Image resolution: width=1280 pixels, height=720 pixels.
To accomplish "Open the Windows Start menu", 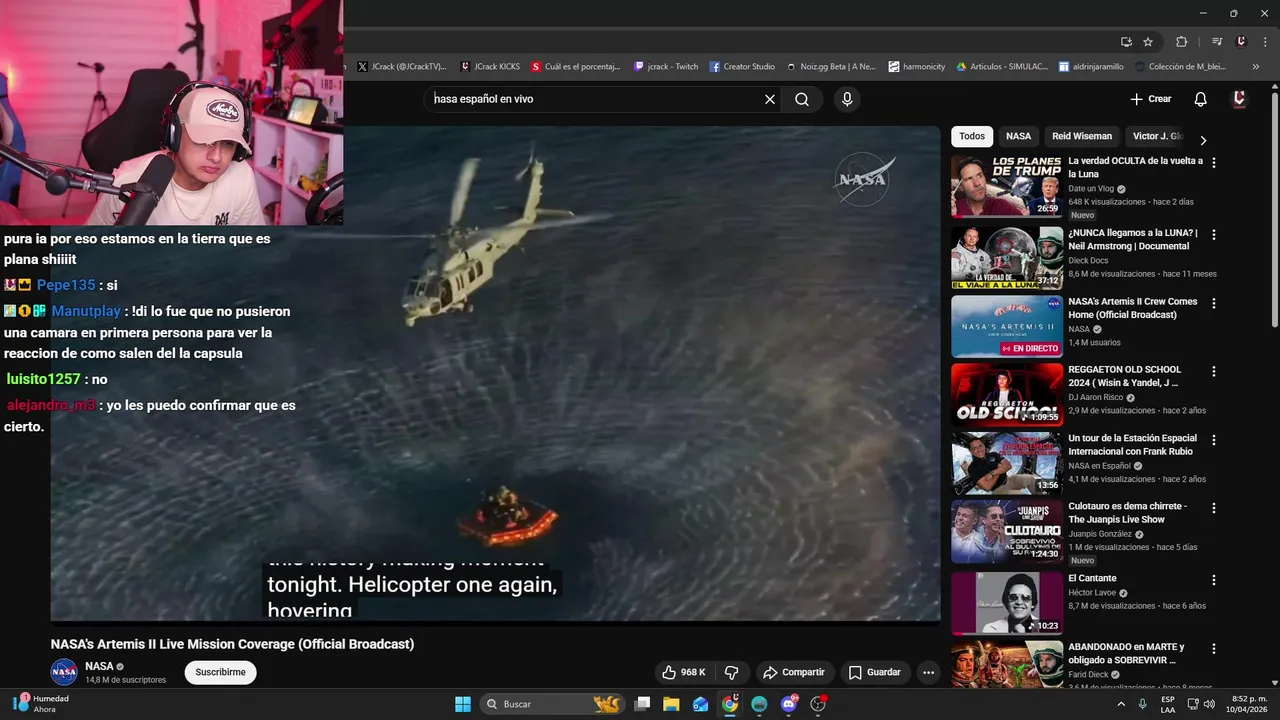I will tap(463, 704).
